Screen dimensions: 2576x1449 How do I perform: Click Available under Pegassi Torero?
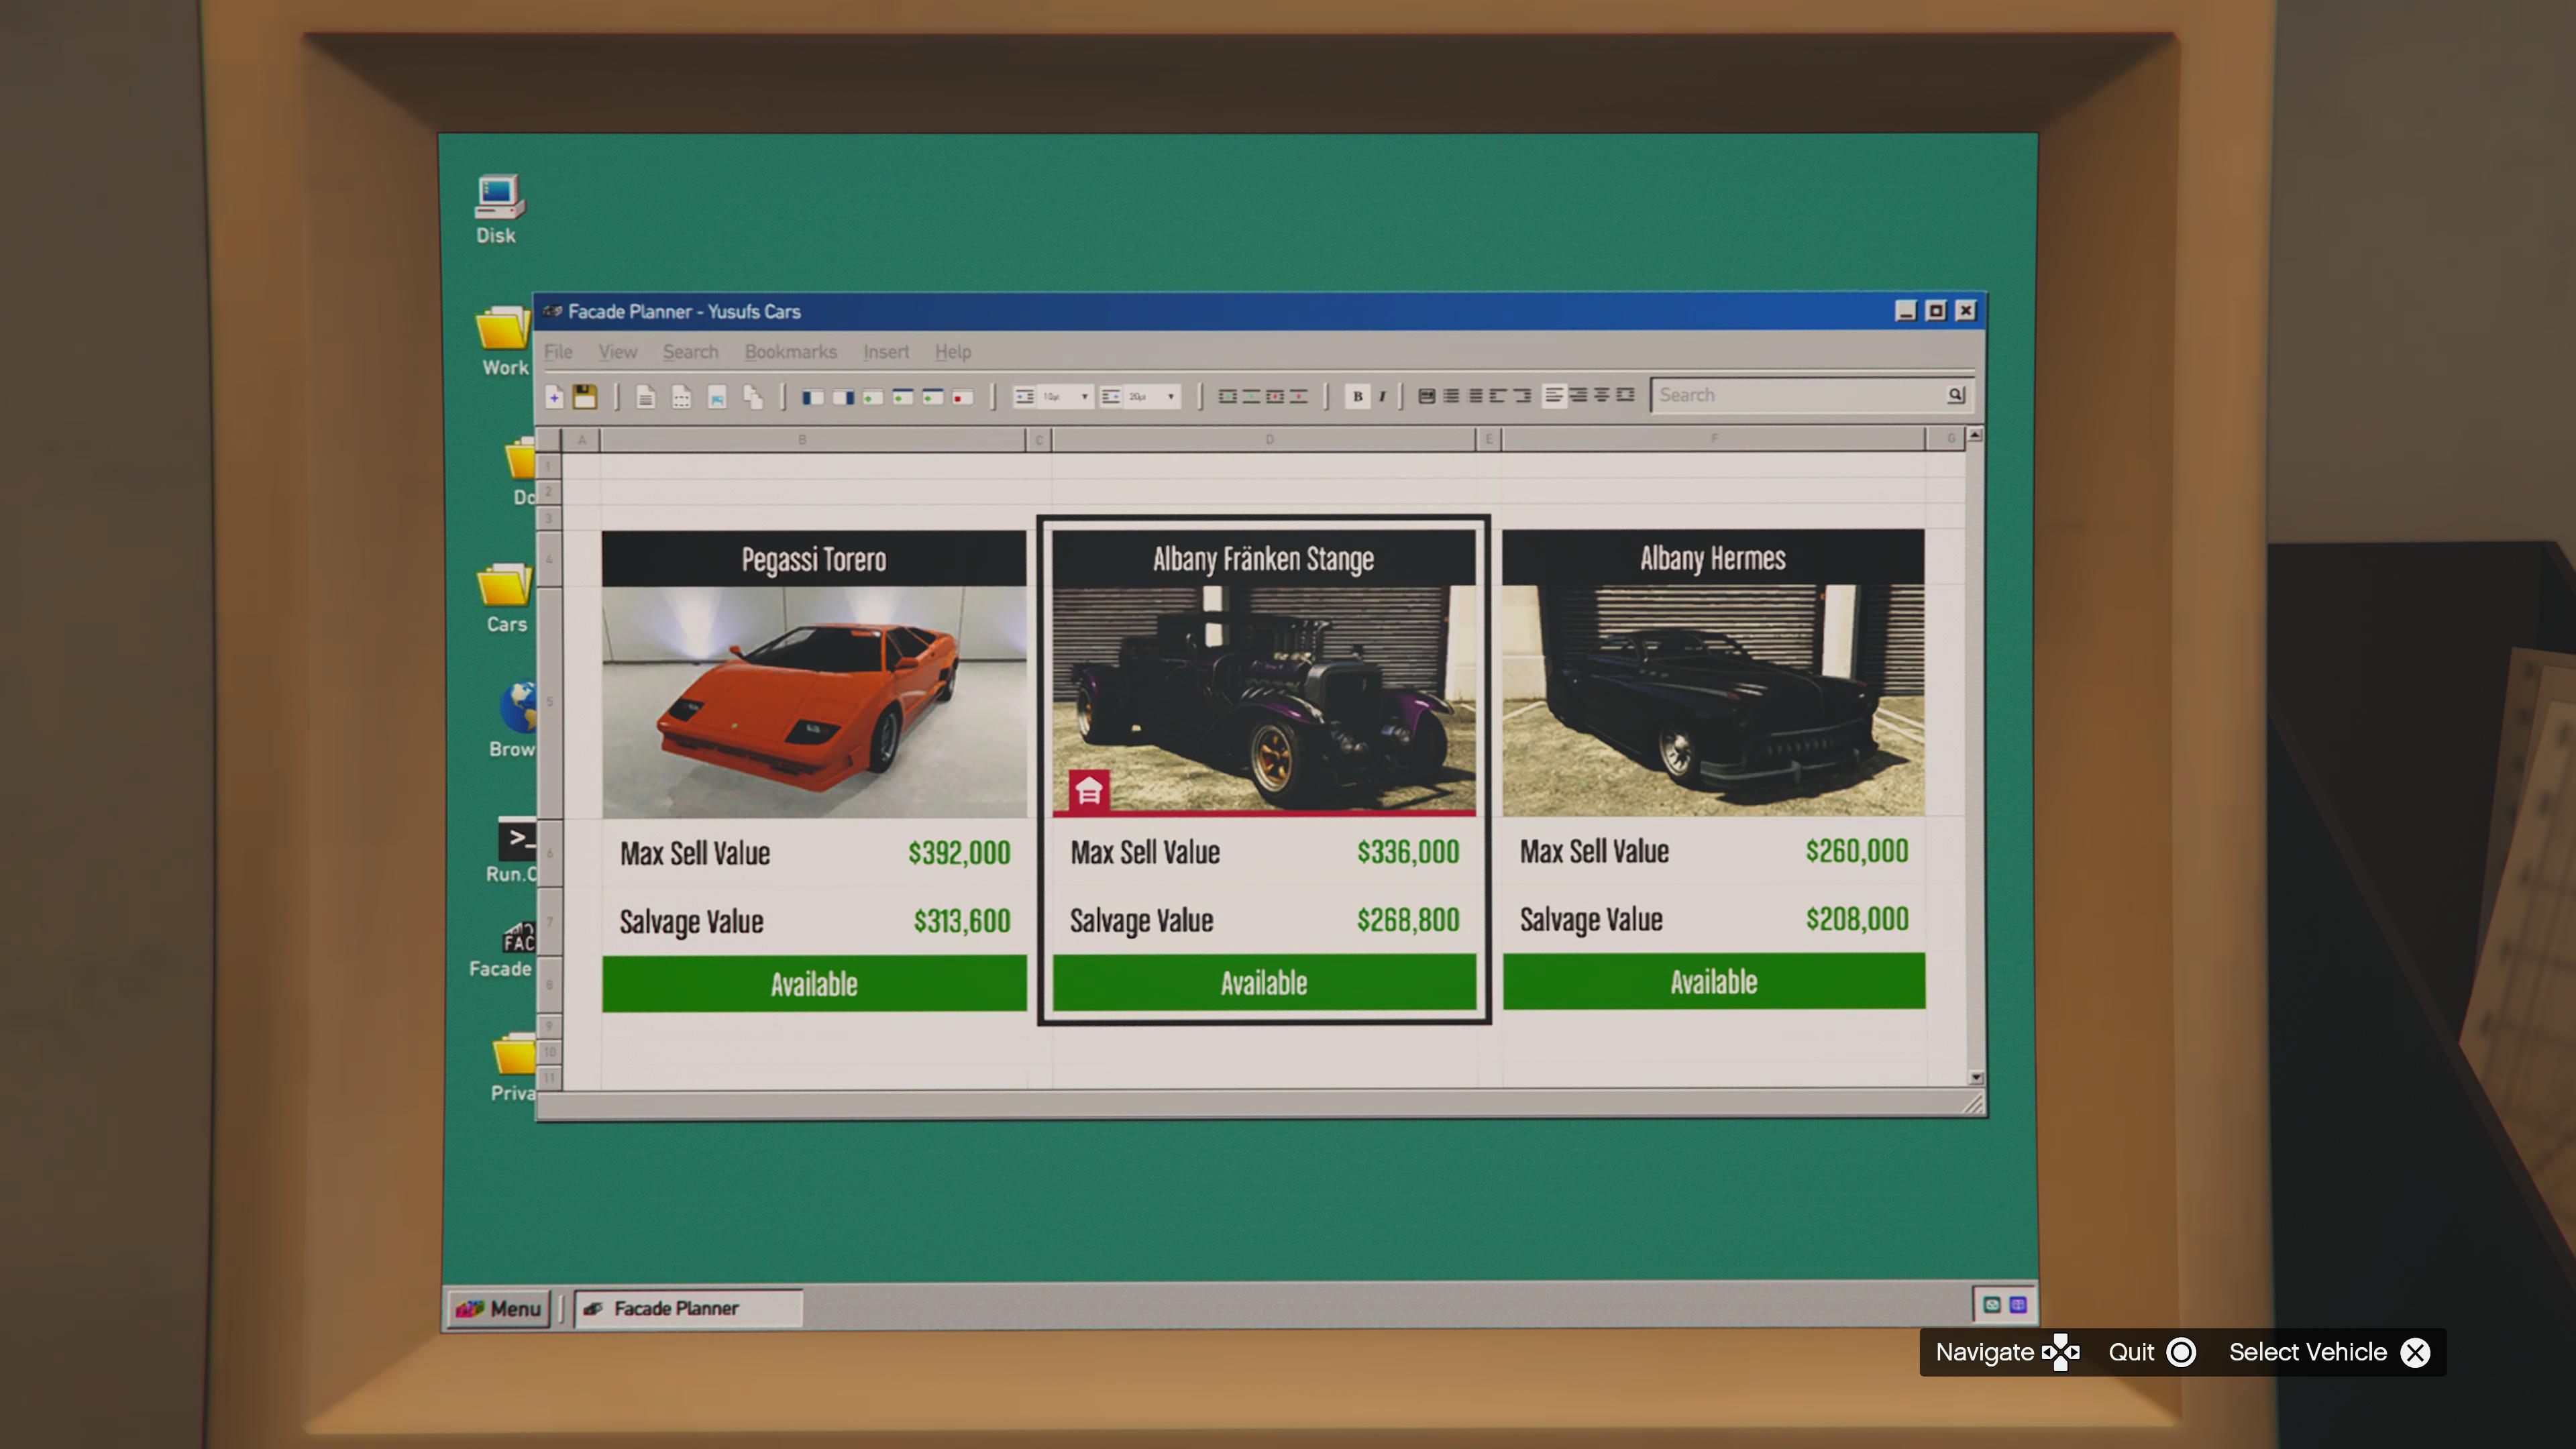click(x=813, y=984)
